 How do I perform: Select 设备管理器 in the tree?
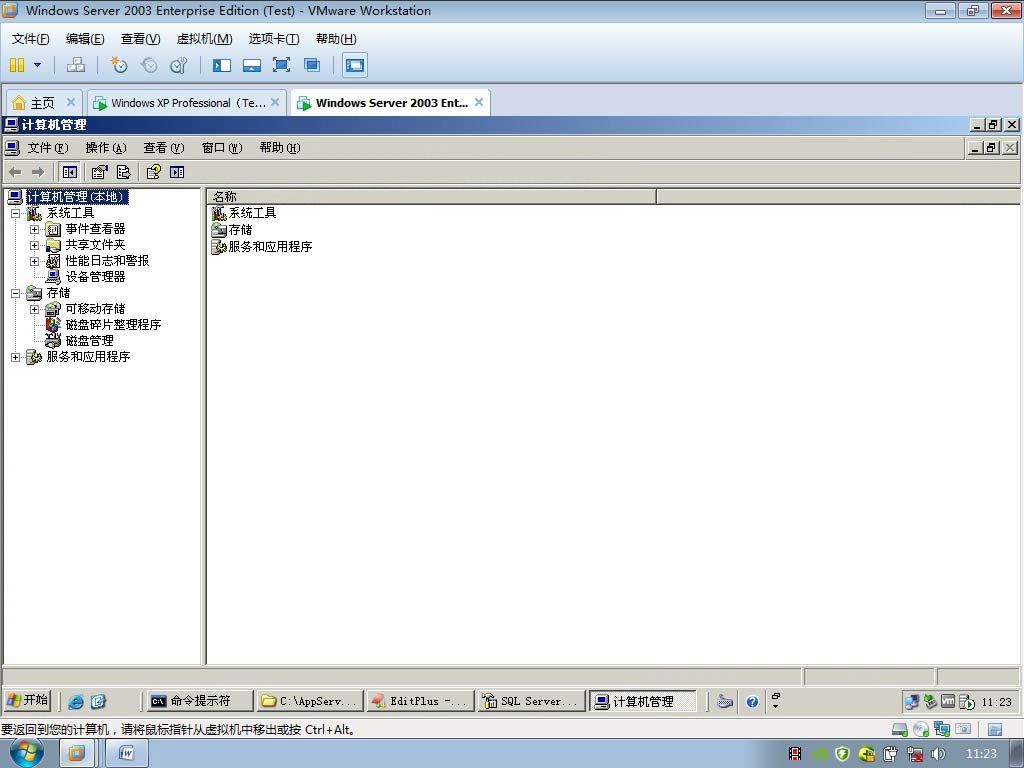click(95, 277)
